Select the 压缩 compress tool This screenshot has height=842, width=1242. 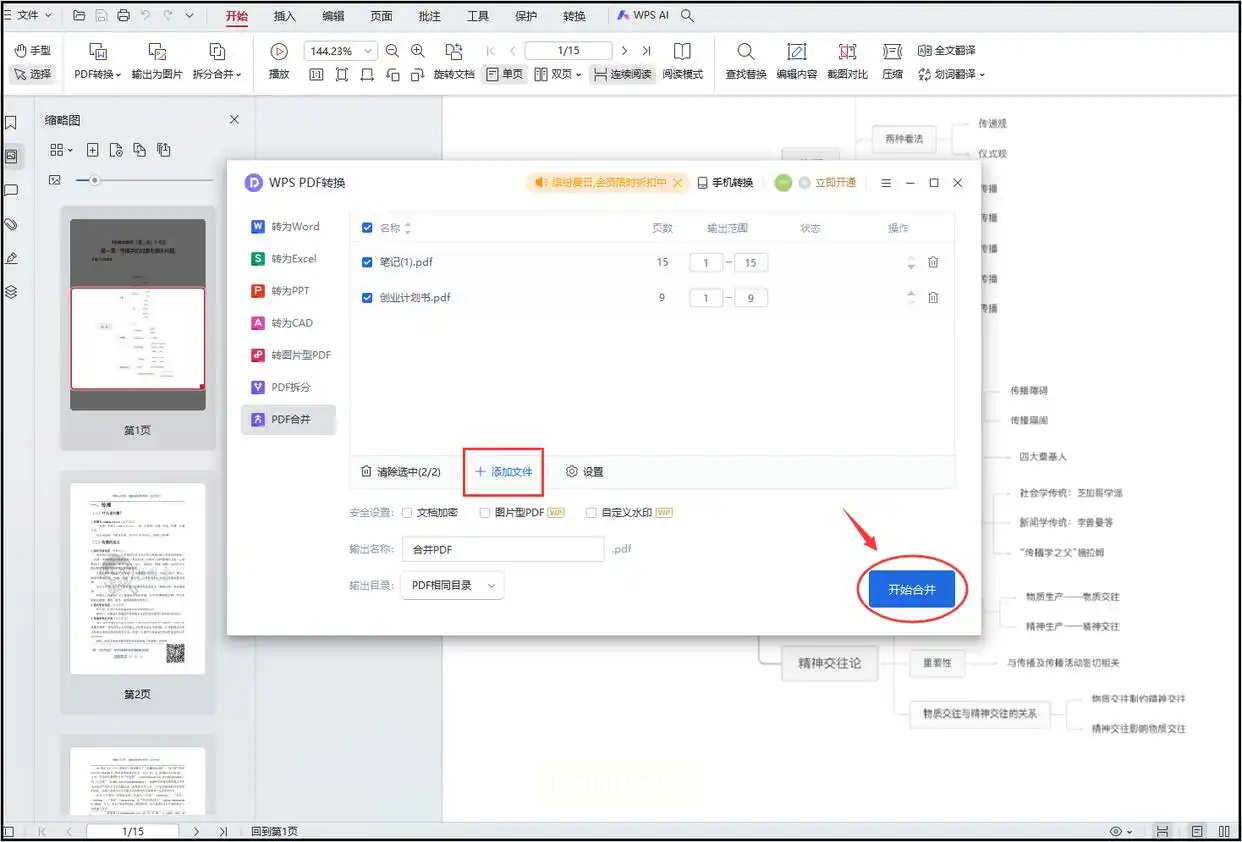pos(892,52)
